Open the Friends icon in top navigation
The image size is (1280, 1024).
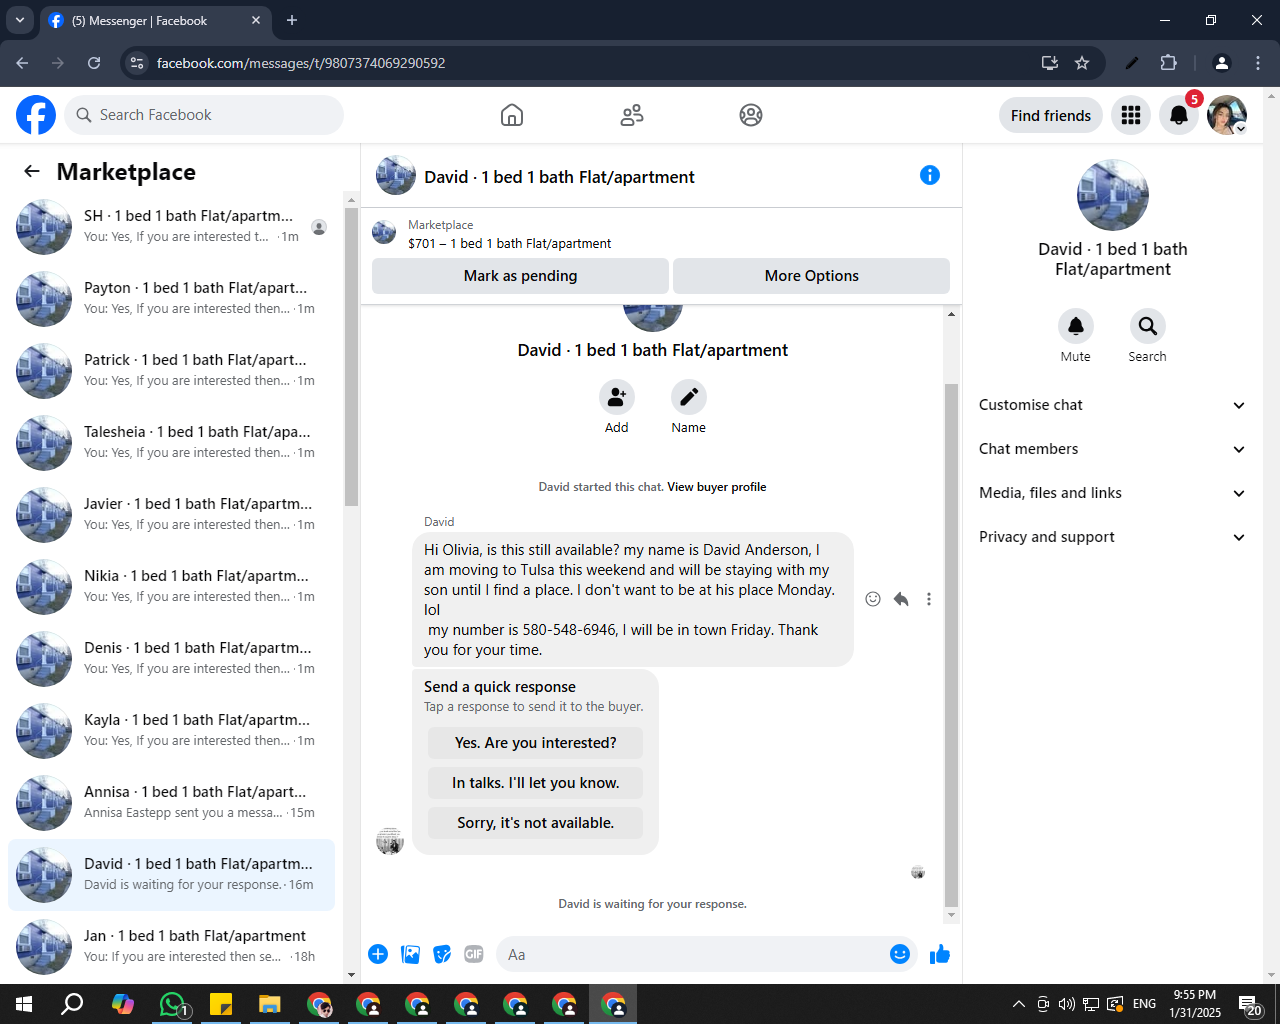click(x=632, y=115)
